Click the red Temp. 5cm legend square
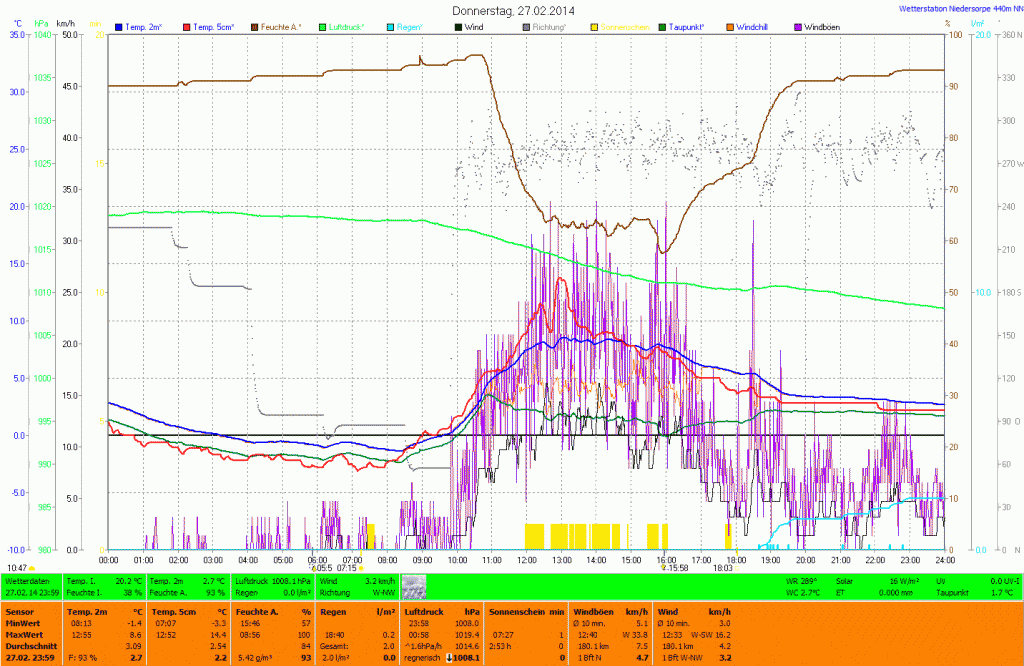The height and width of the screenshot is (666, 1024). (x=186, y=26)
